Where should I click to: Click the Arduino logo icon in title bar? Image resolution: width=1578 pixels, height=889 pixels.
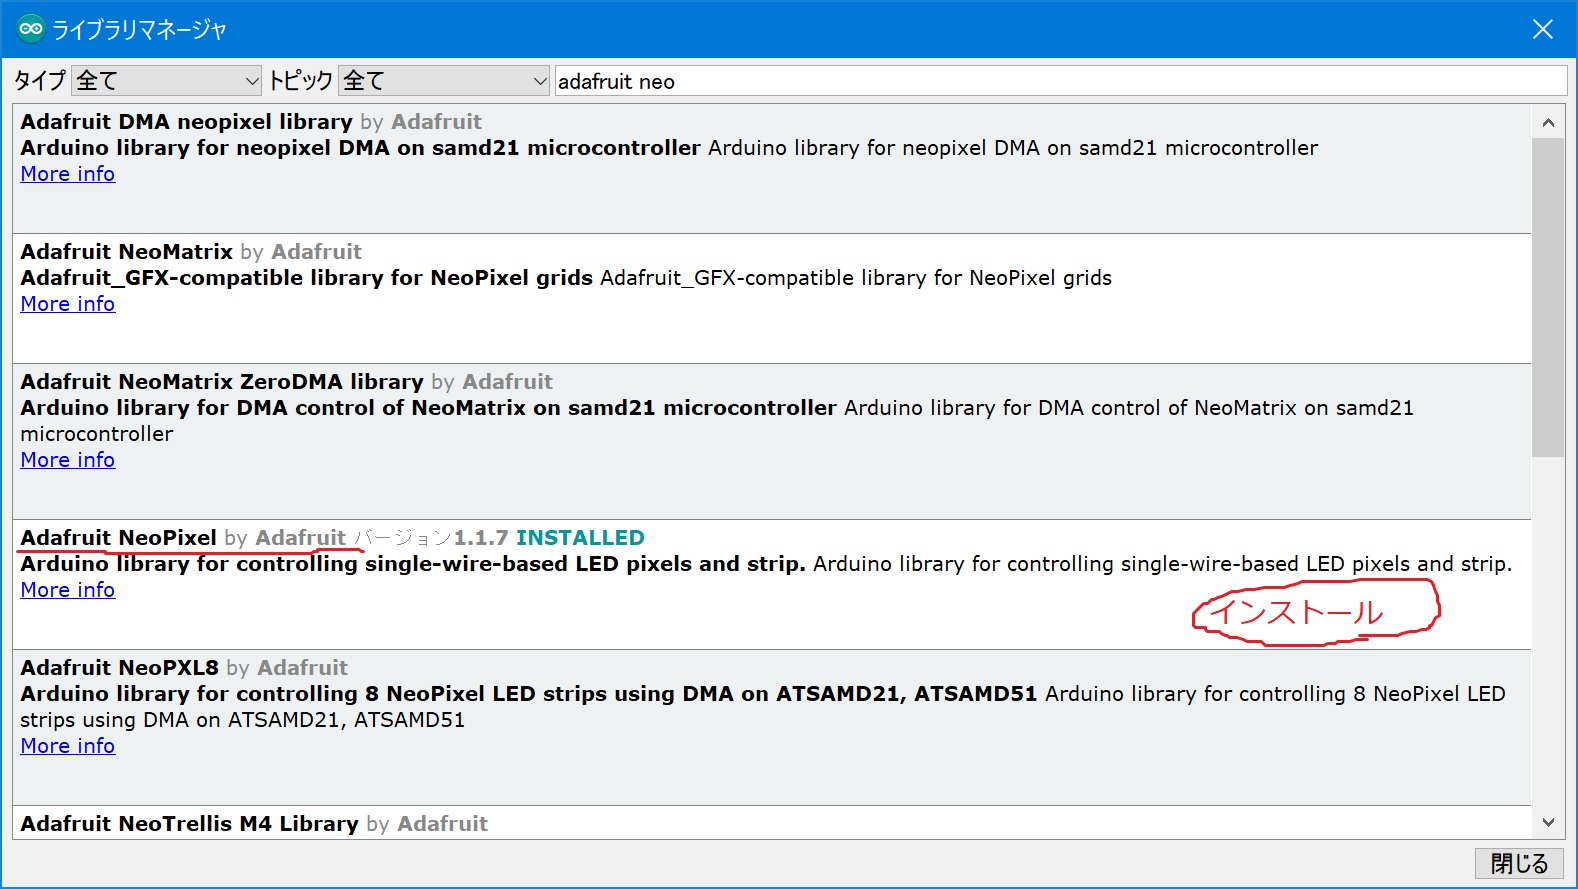coord(31,29)
